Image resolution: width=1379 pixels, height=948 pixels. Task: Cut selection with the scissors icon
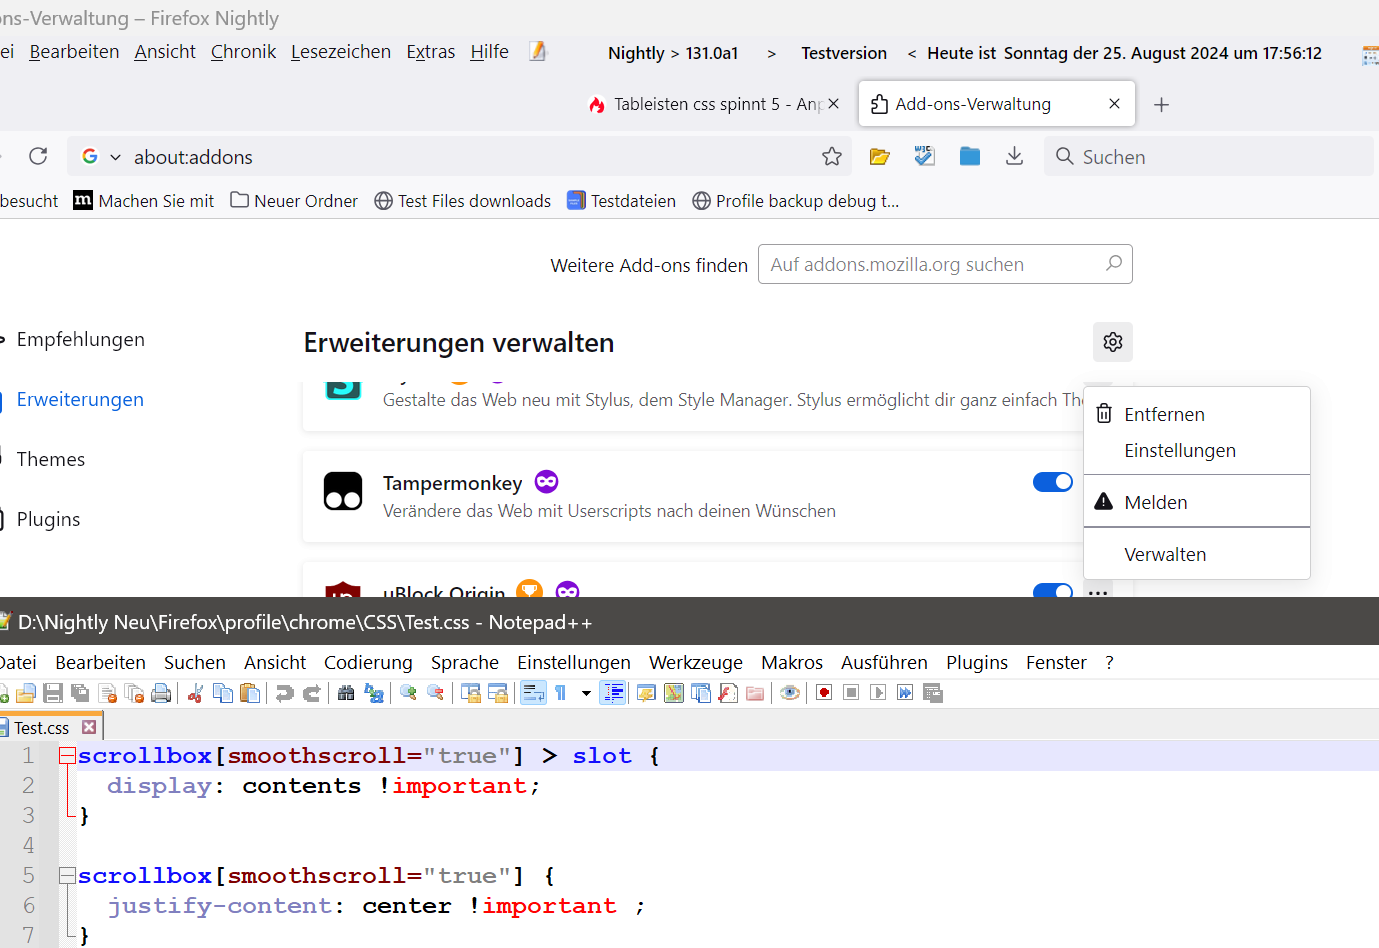196,693
